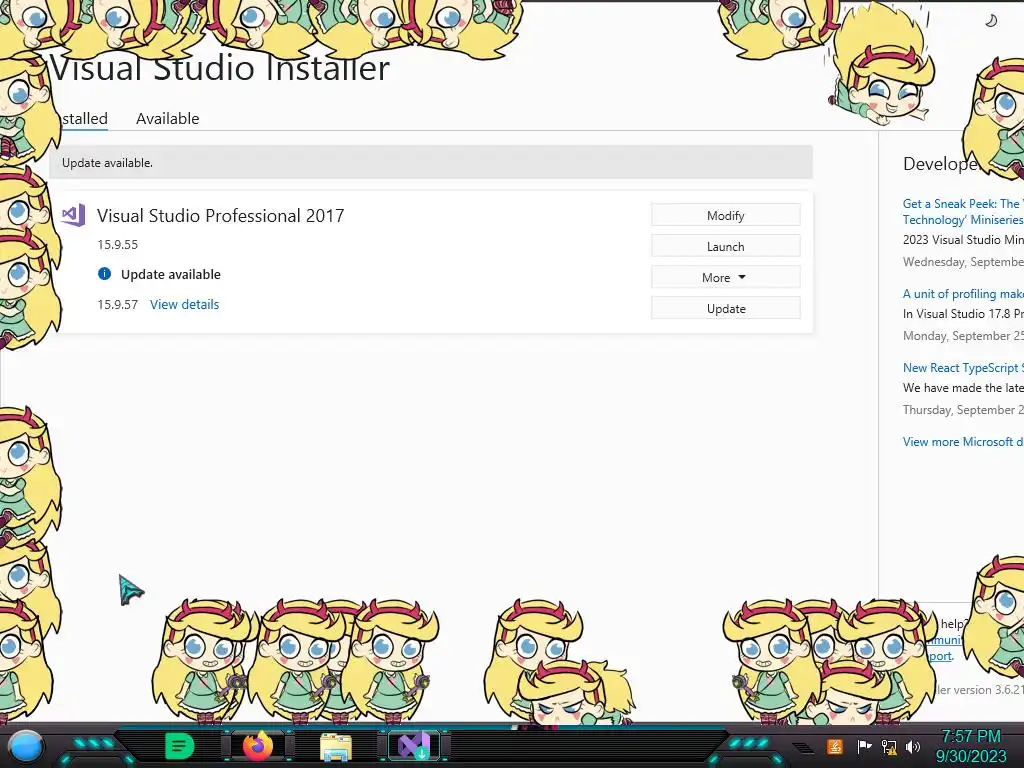Screen dimensions: 1024x768
Task: Open the 'New React TypeScript' news link
Action: (963, 368)
